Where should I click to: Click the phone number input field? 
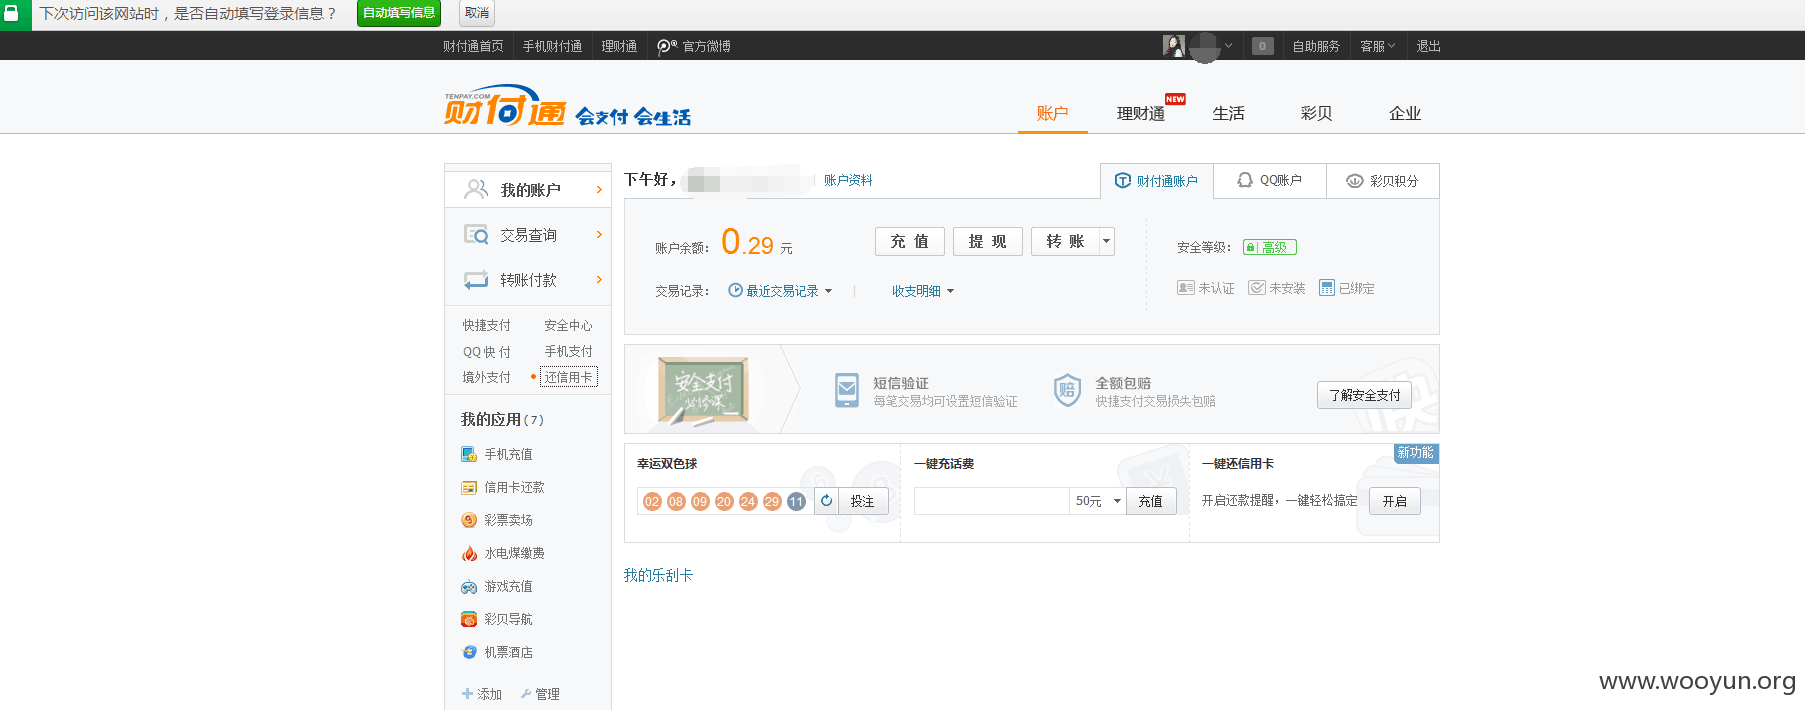tap(992, 501)
